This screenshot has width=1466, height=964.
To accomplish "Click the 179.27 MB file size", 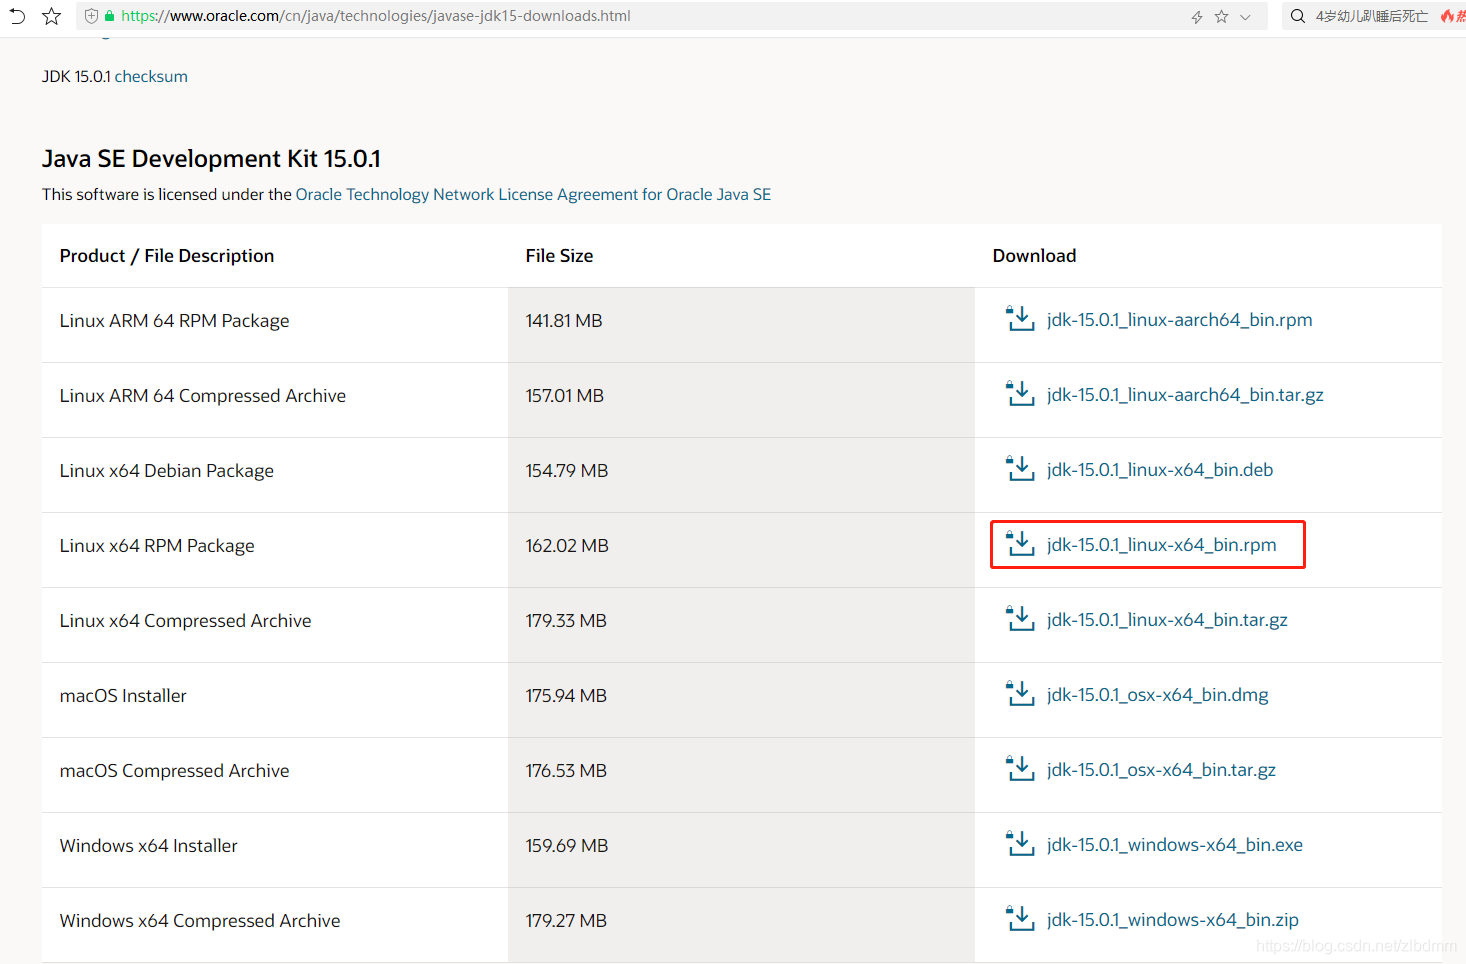I will click(566, 921).
